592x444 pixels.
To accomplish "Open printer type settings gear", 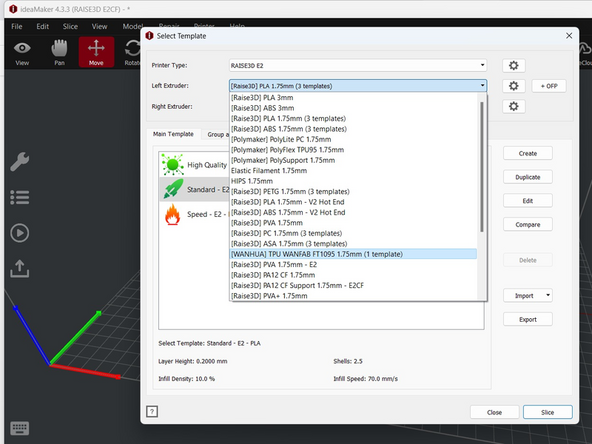I will tap(513, 65).
